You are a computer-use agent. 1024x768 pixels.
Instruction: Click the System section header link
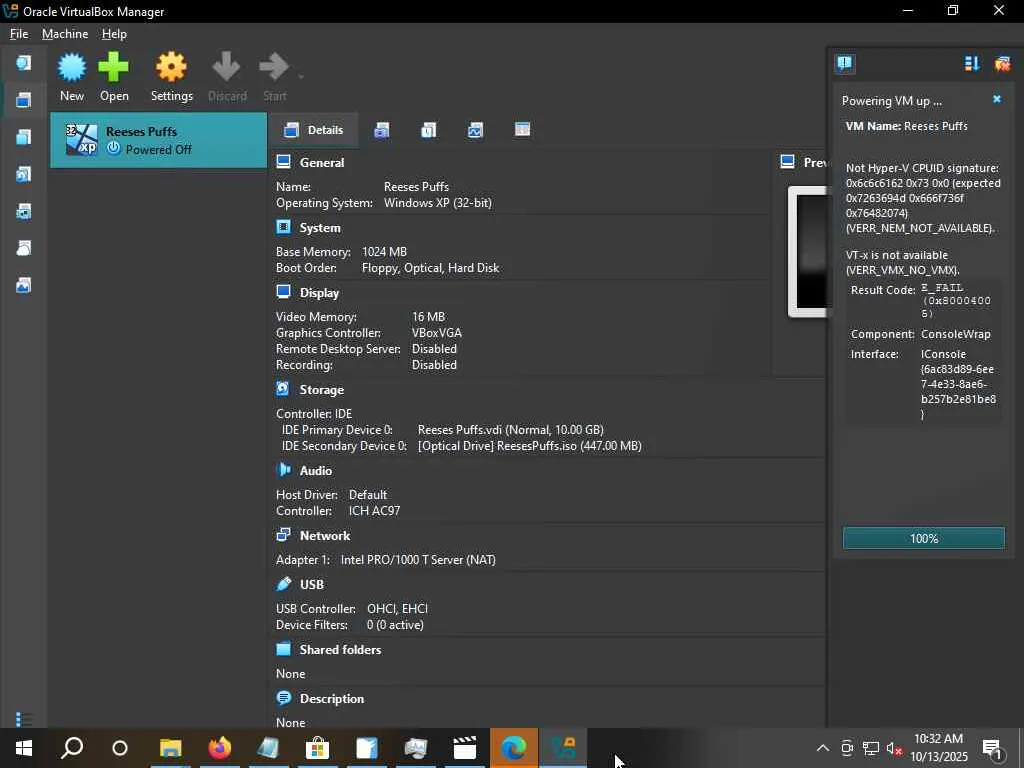[x=319, y=228]
